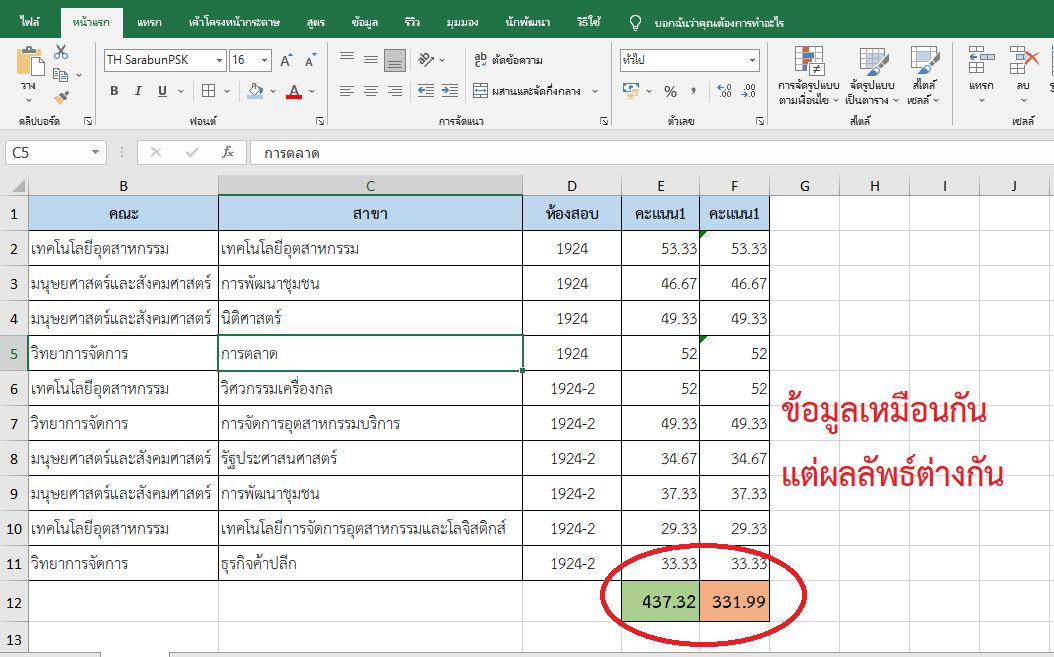
Task: Click the Tell Me search box
Action: tap(707, 23)
